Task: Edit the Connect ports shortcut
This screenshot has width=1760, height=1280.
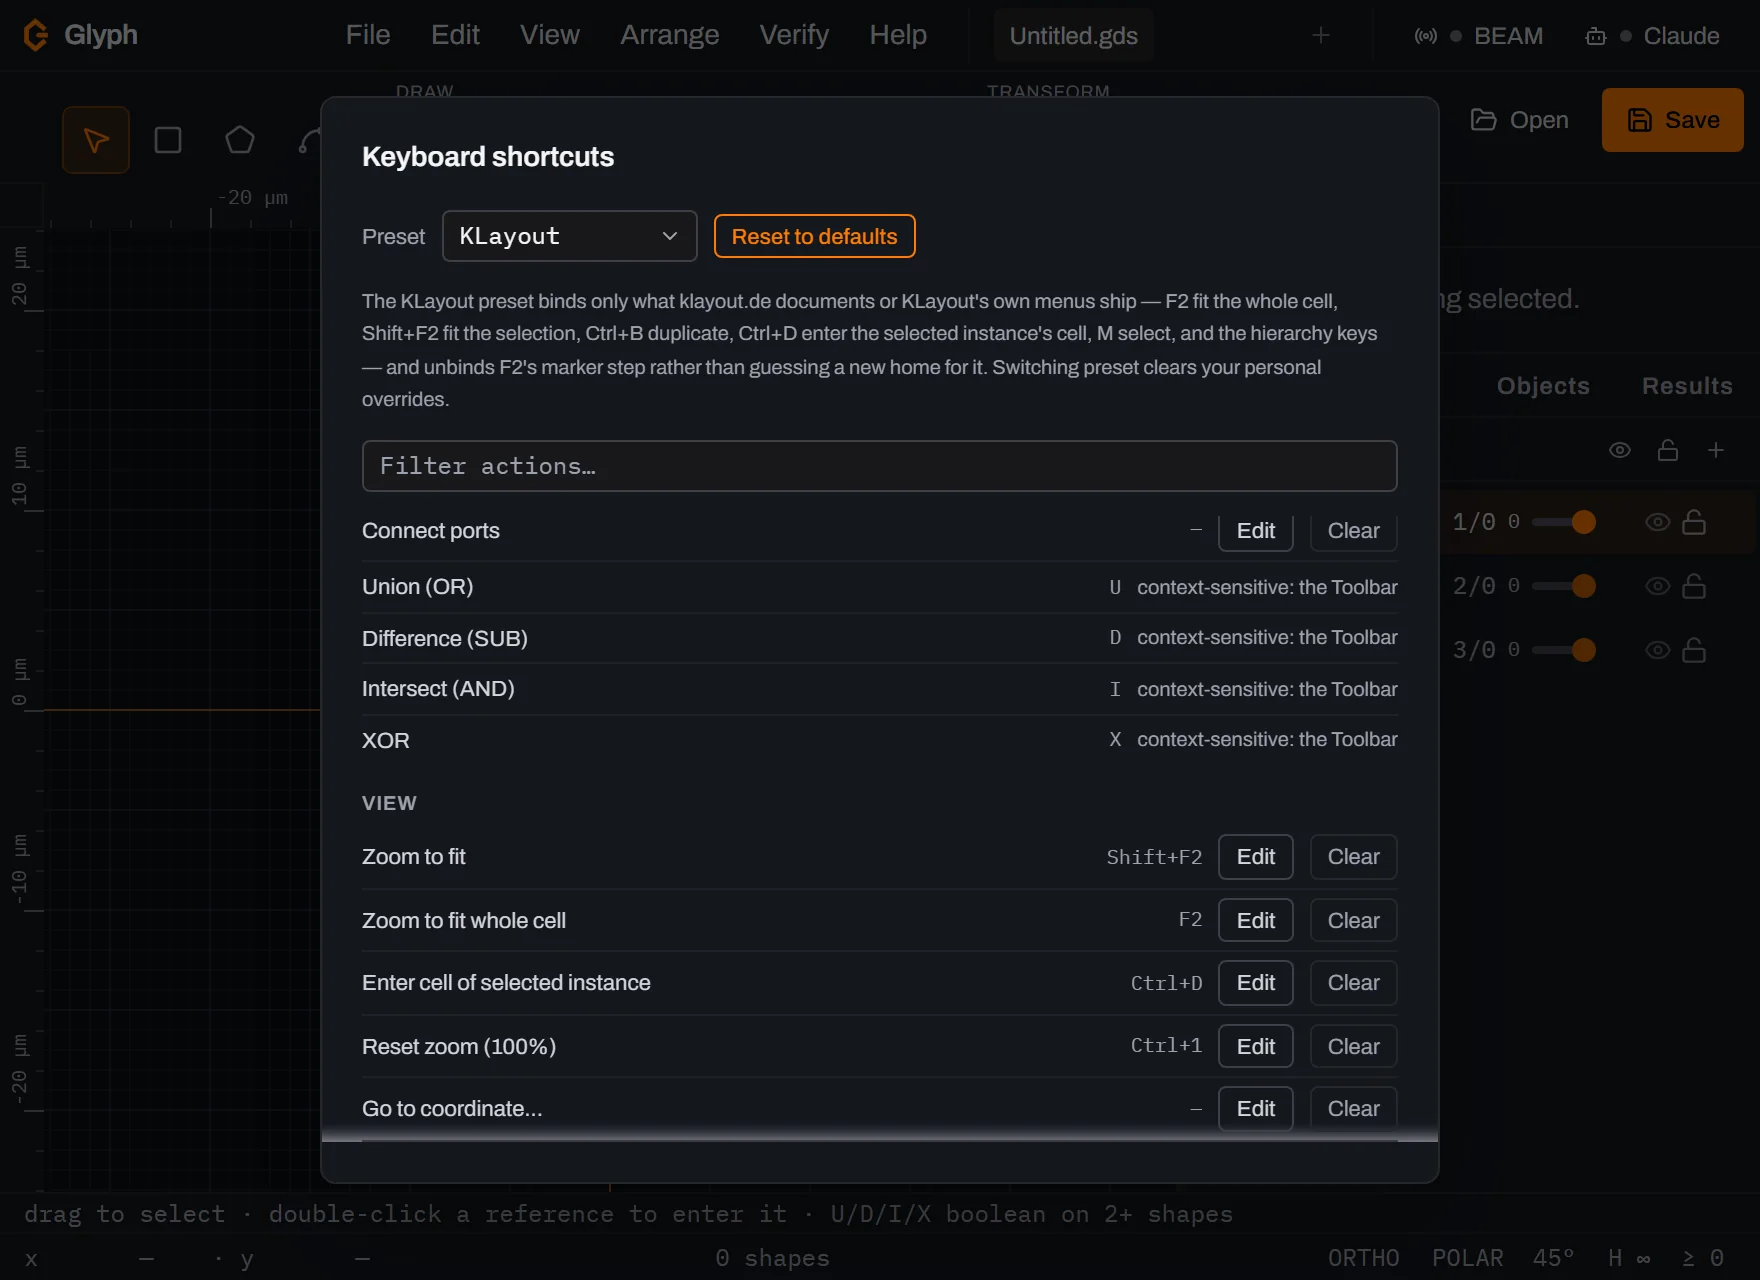Action: pos(1256,531)
